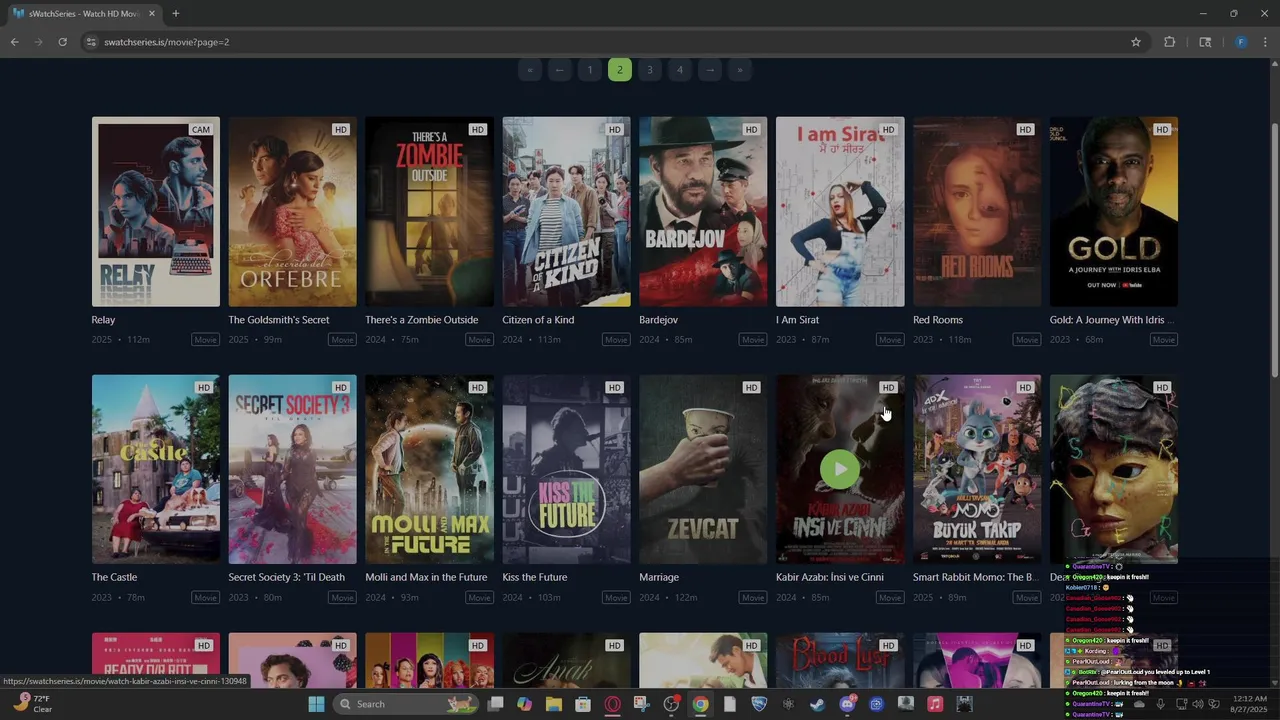Image resolution: width=1280 pixels, height=720 pixels.
Task: Open Molli and Max in the Future poster
Action: 429,469
